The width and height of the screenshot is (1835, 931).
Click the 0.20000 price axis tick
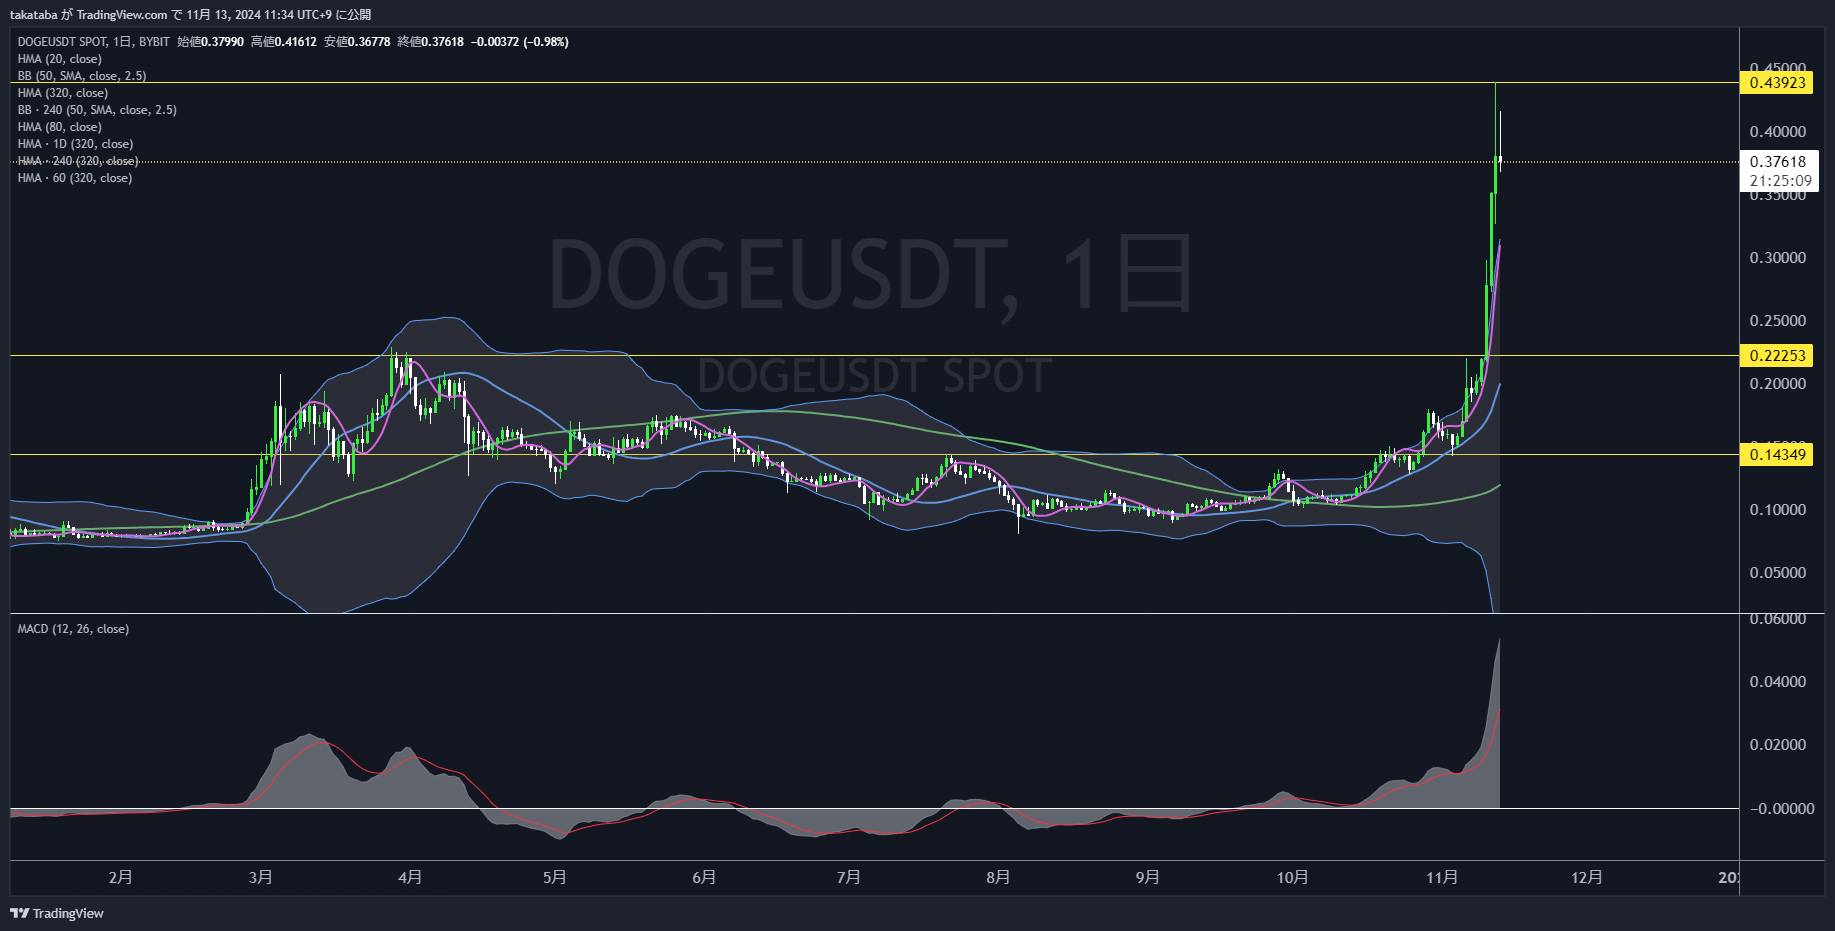(1778, 383)
